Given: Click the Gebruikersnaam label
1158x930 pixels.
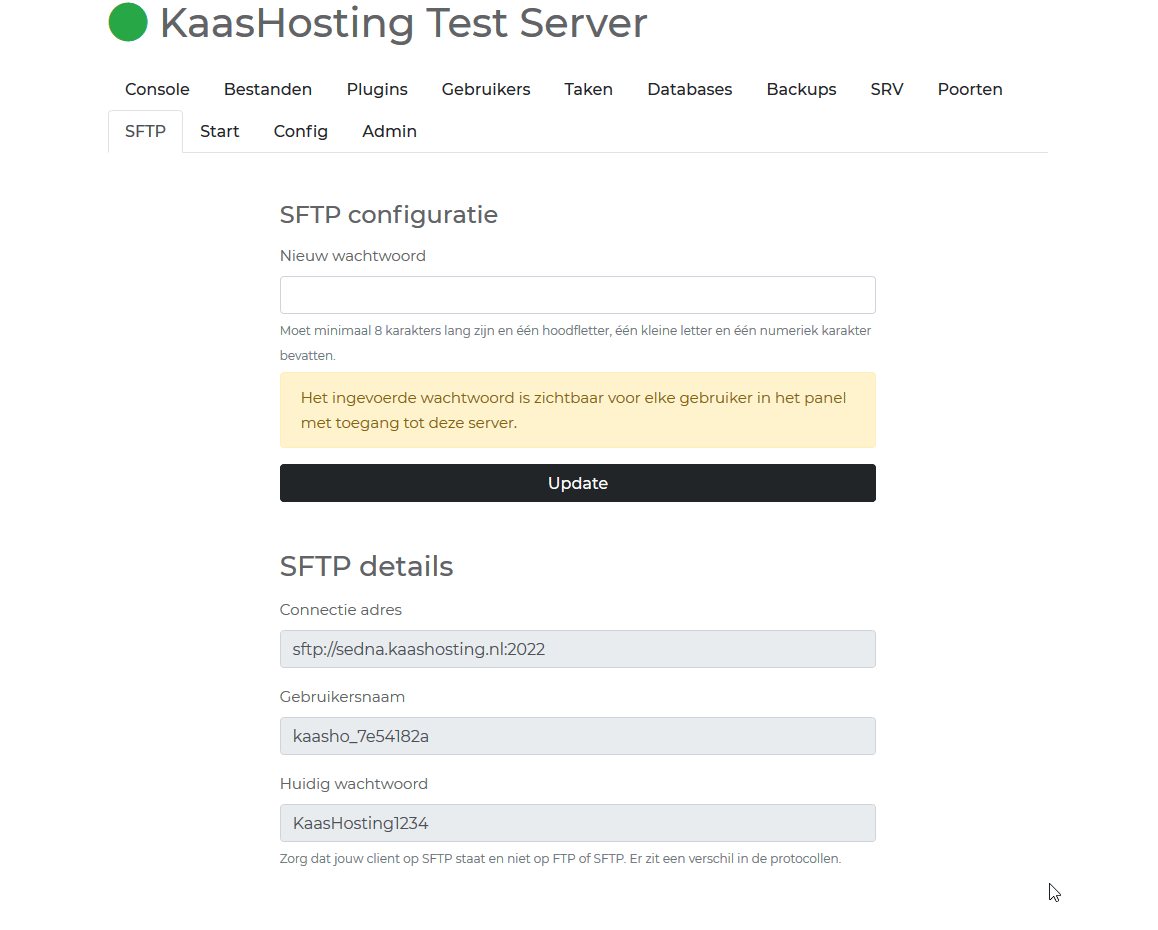Looking at the screenshot, I should (342, 697).
